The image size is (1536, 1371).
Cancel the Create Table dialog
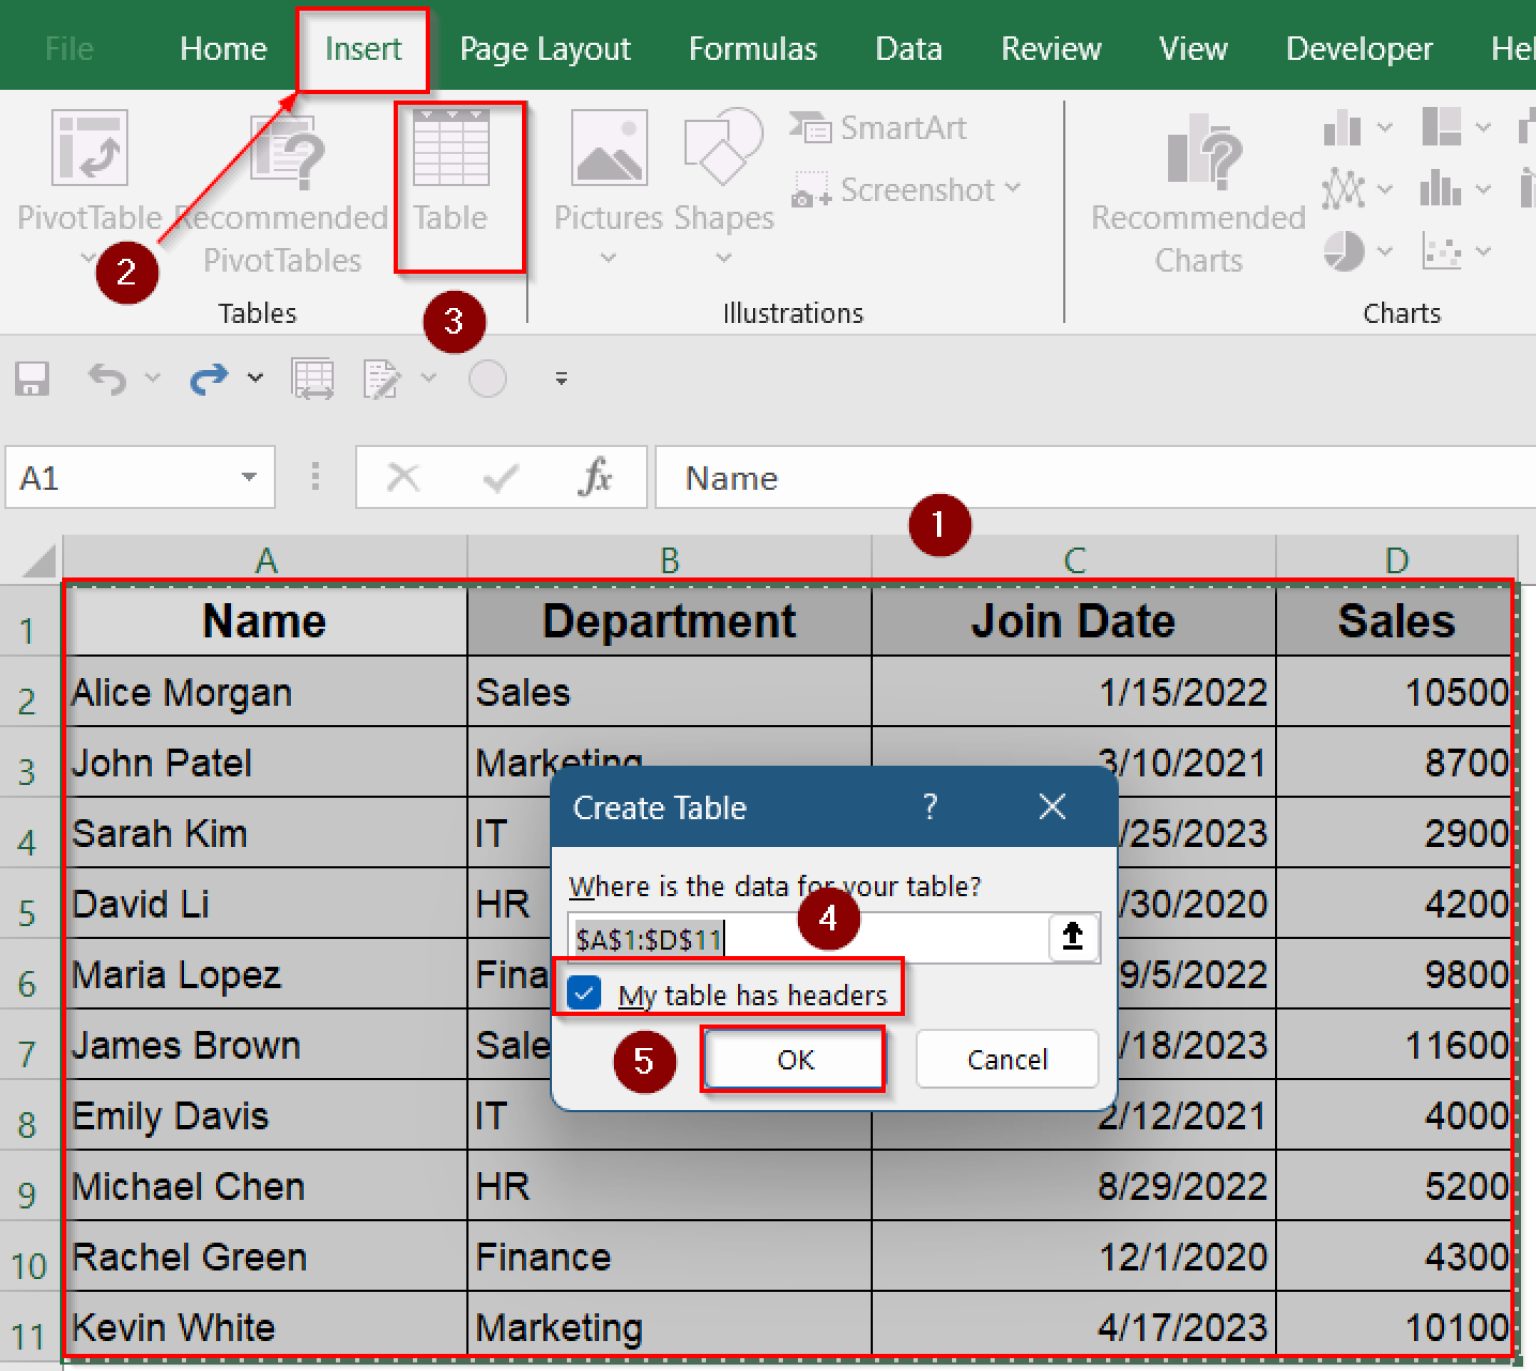click(1006, 1059)
